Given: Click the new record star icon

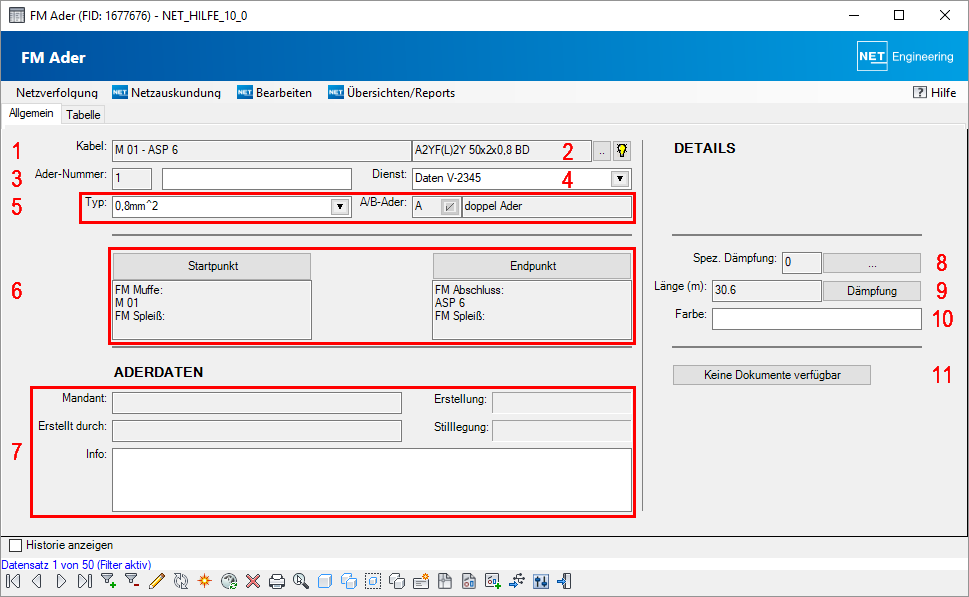Looking at the screenshot, I should tap(204, 581).
